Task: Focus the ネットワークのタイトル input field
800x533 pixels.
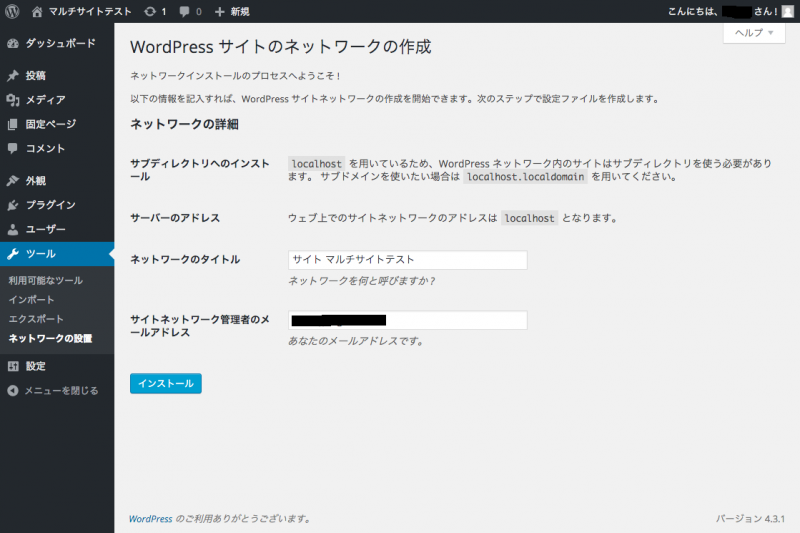Action: pos(408,260)
